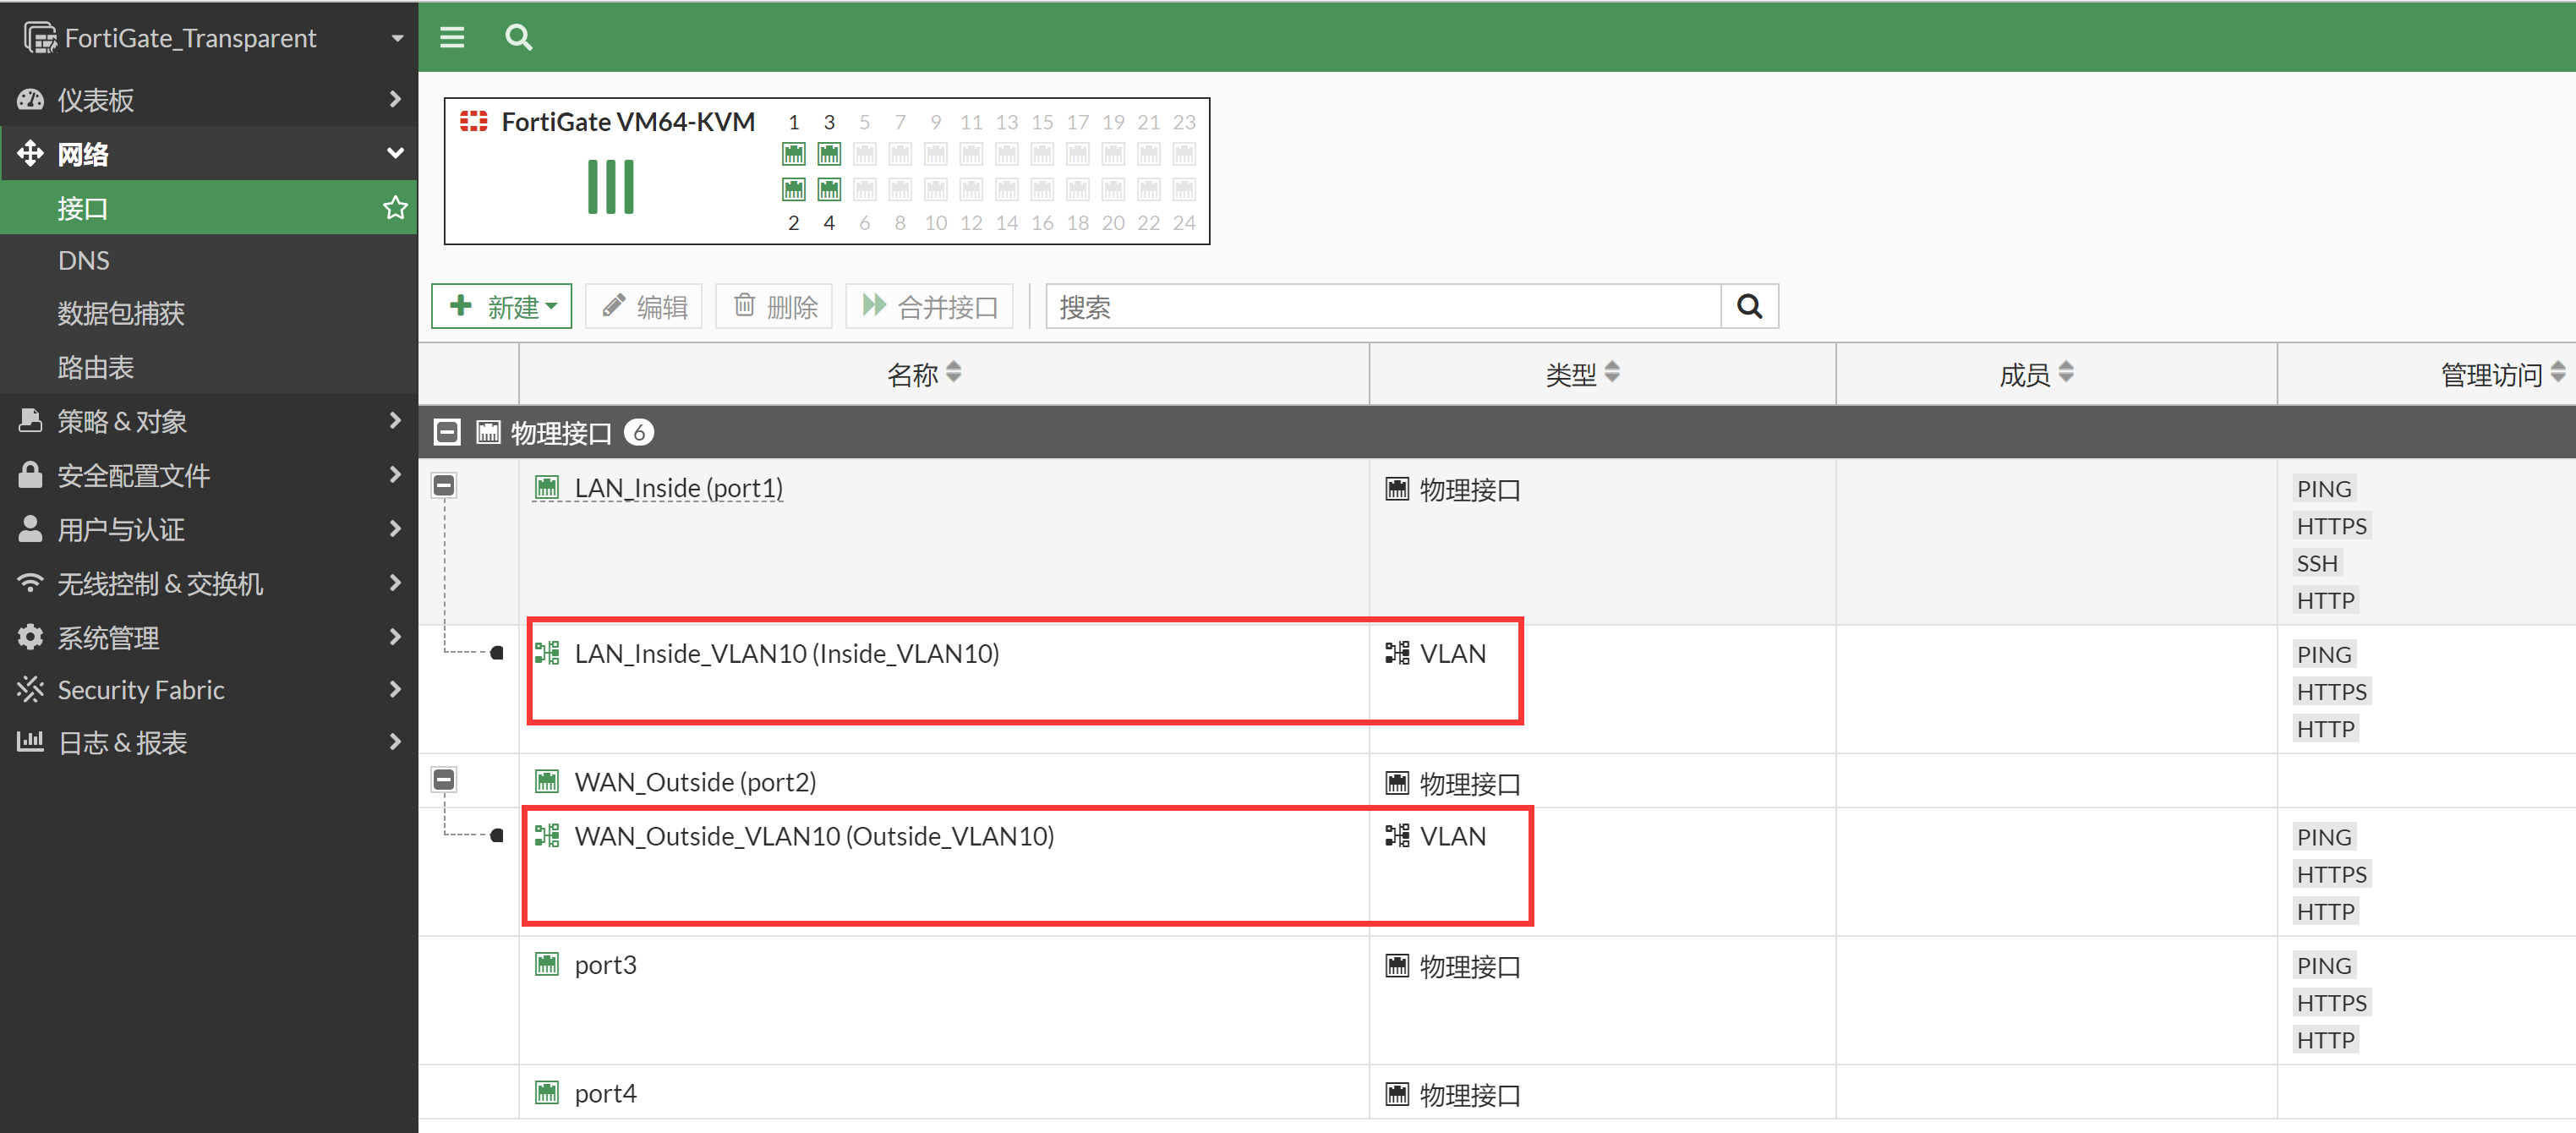
Task: Open FortiGate_Transparent VDOM dropdown
Action: click(x=208, y=38)
